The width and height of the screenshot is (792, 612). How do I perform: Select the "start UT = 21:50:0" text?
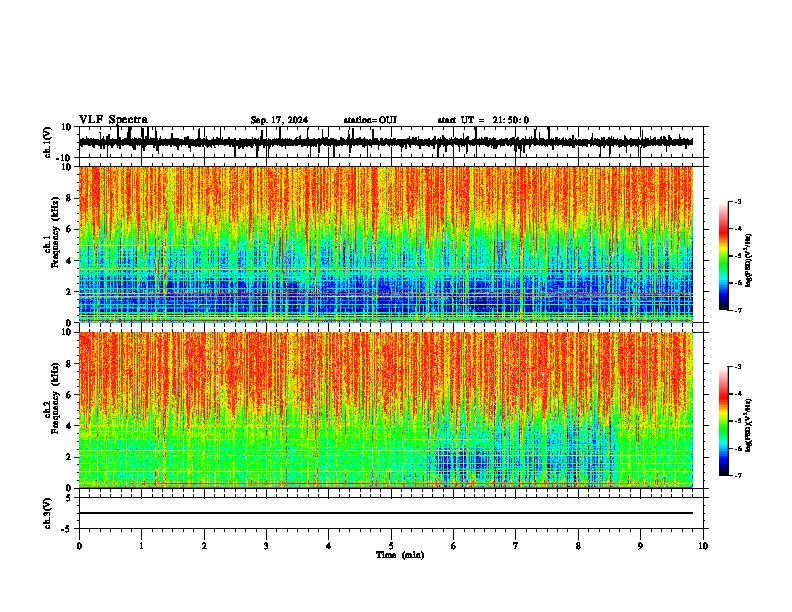pos(483,120)
